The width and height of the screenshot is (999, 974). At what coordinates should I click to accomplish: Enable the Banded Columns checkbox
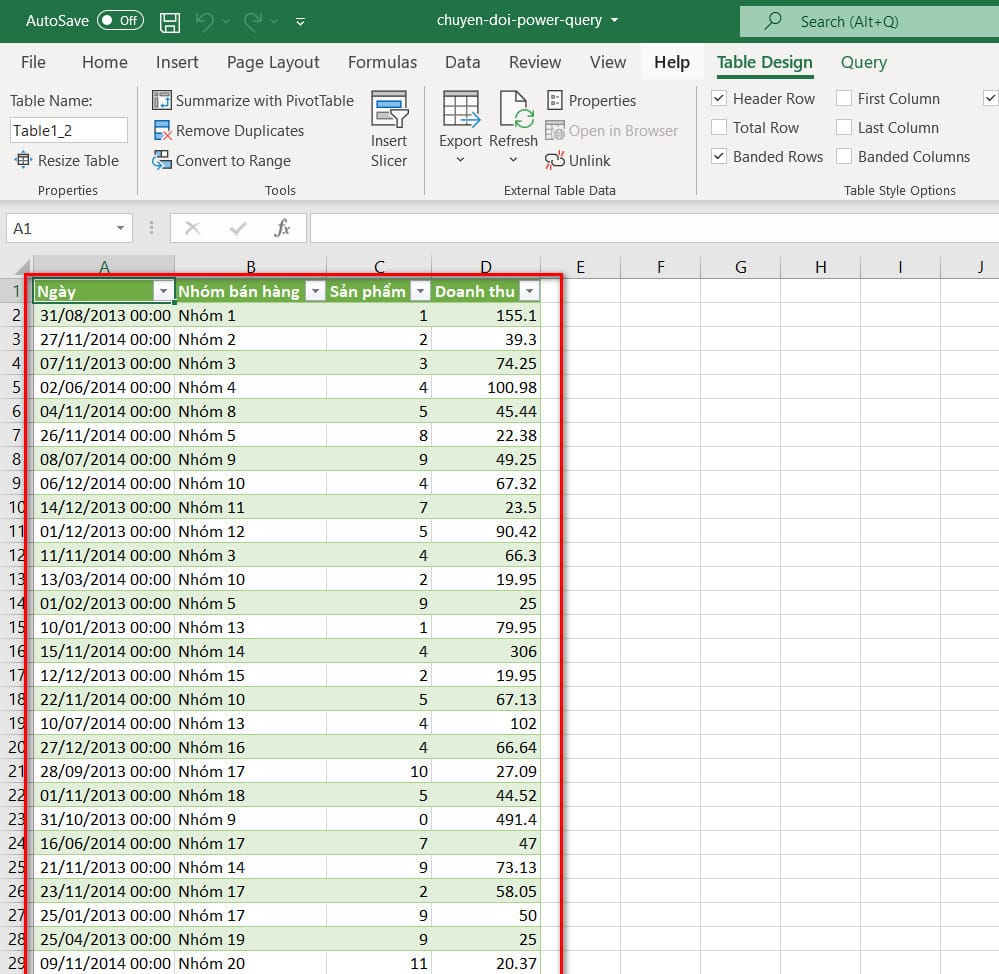point(844,157)
